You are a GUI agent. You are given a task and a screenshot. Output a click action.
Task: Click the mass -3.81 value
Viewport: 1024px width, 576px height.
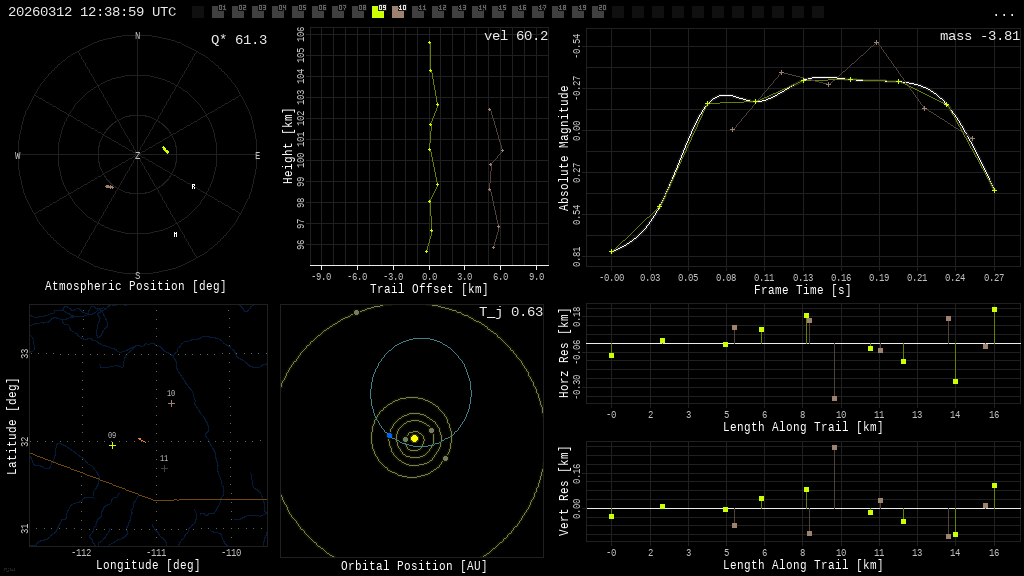[x=980, y=36]
